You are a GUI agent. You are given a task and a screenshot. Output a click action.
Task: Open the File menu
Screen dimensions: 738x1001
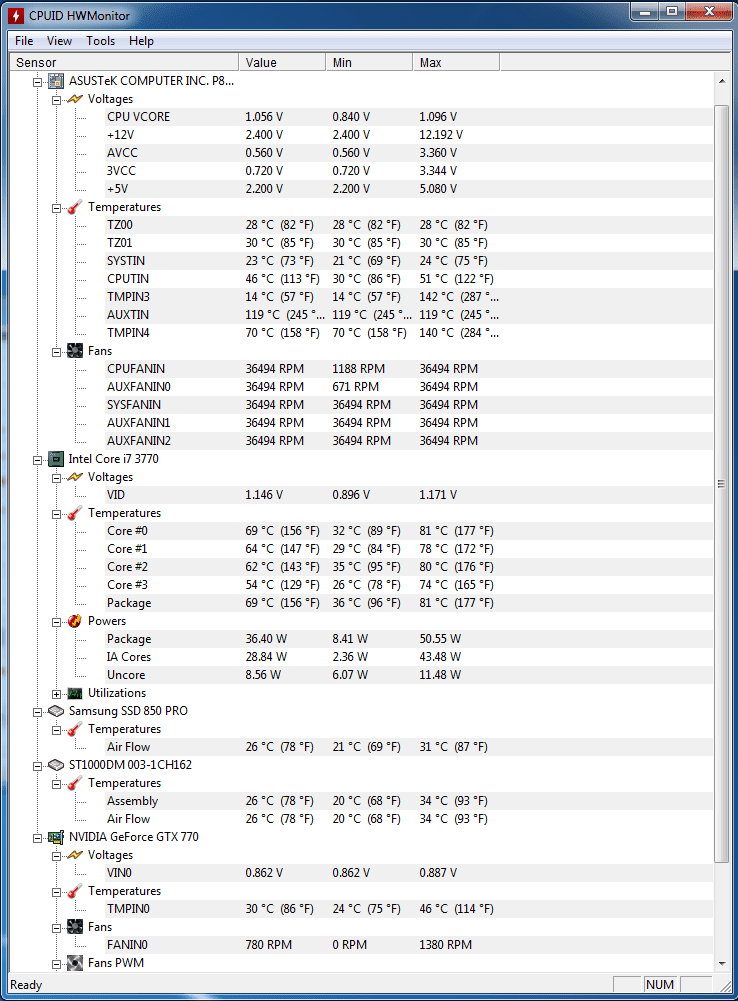pos(24,41)
